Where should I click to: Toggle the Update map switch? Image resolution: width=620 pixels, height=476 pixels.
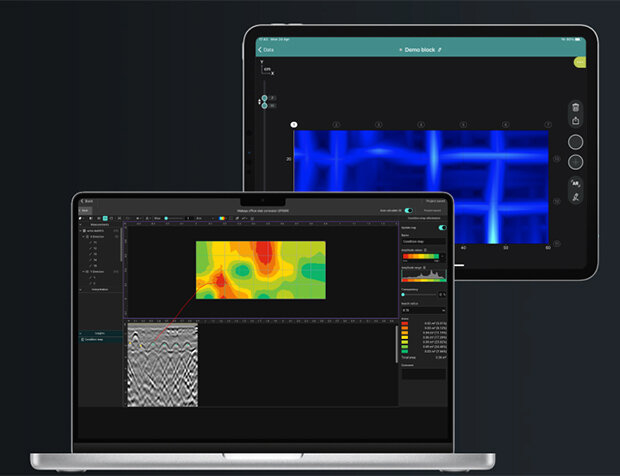(442, 227)
